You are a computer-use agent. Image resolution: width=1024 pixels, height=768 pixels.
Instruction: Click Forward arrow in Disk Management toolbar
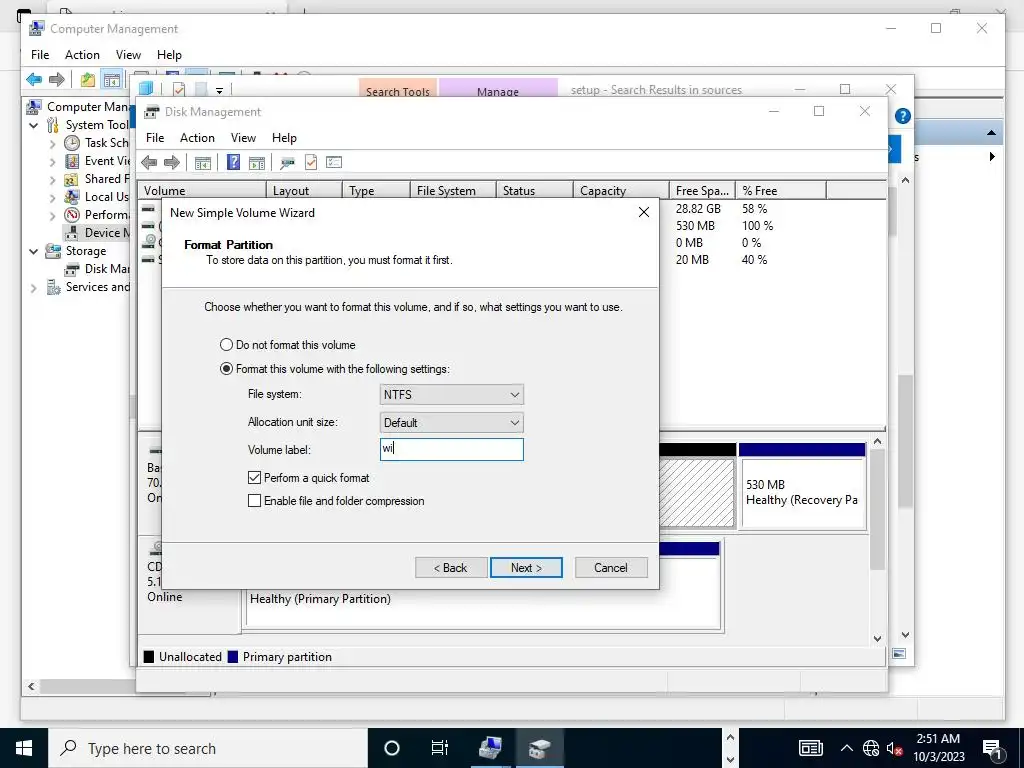(x=172, y=162)
